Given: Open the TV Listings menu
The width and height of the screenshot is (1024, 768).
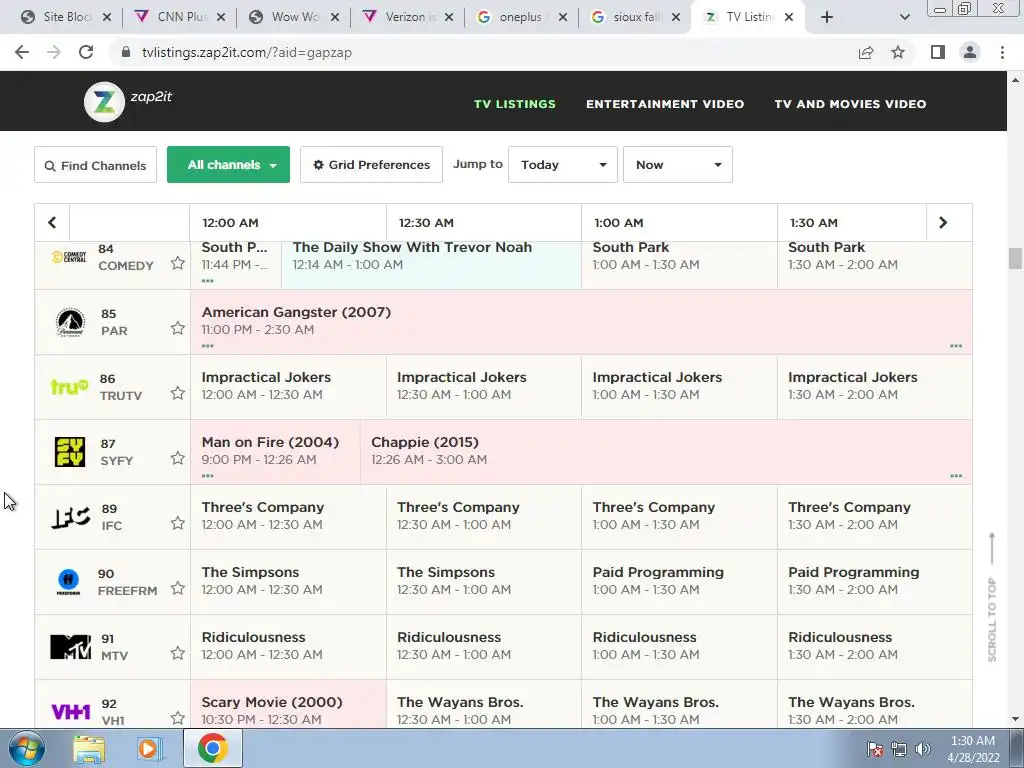Looking at the screenshot, I should click(x=515, y=104).
